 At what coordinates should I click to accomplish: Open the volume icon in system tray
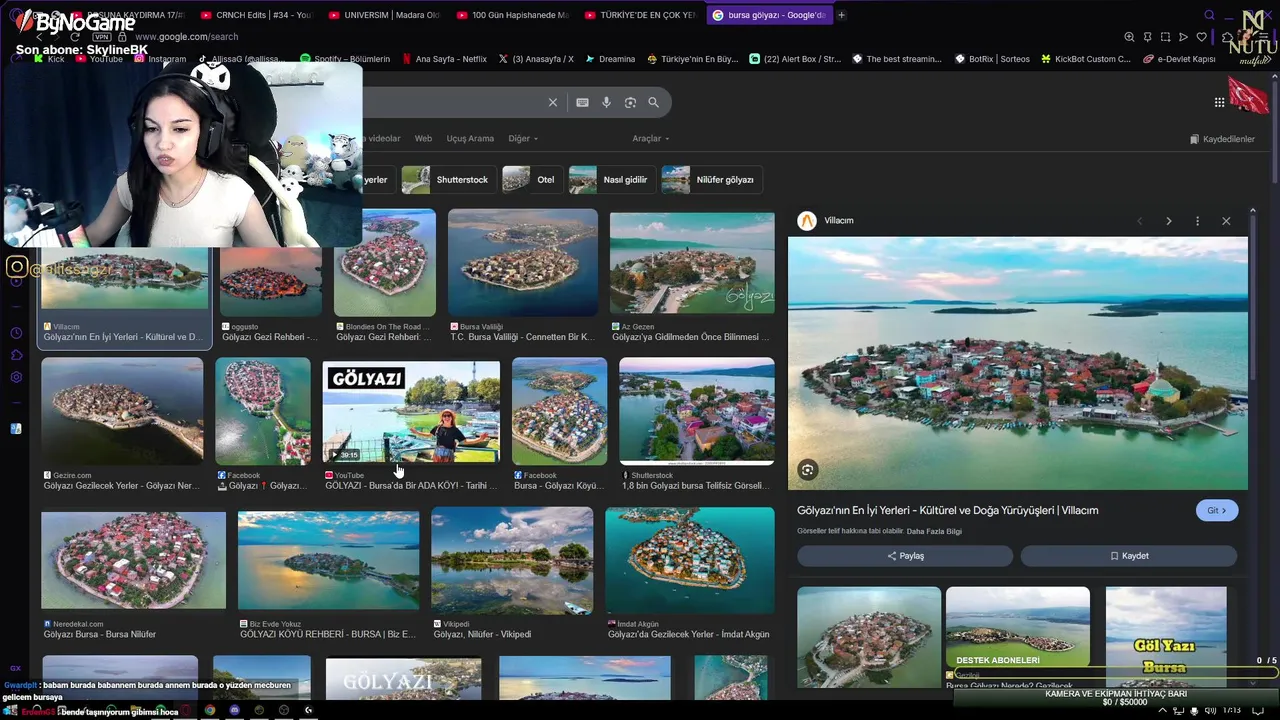[x=1212, y=711]
